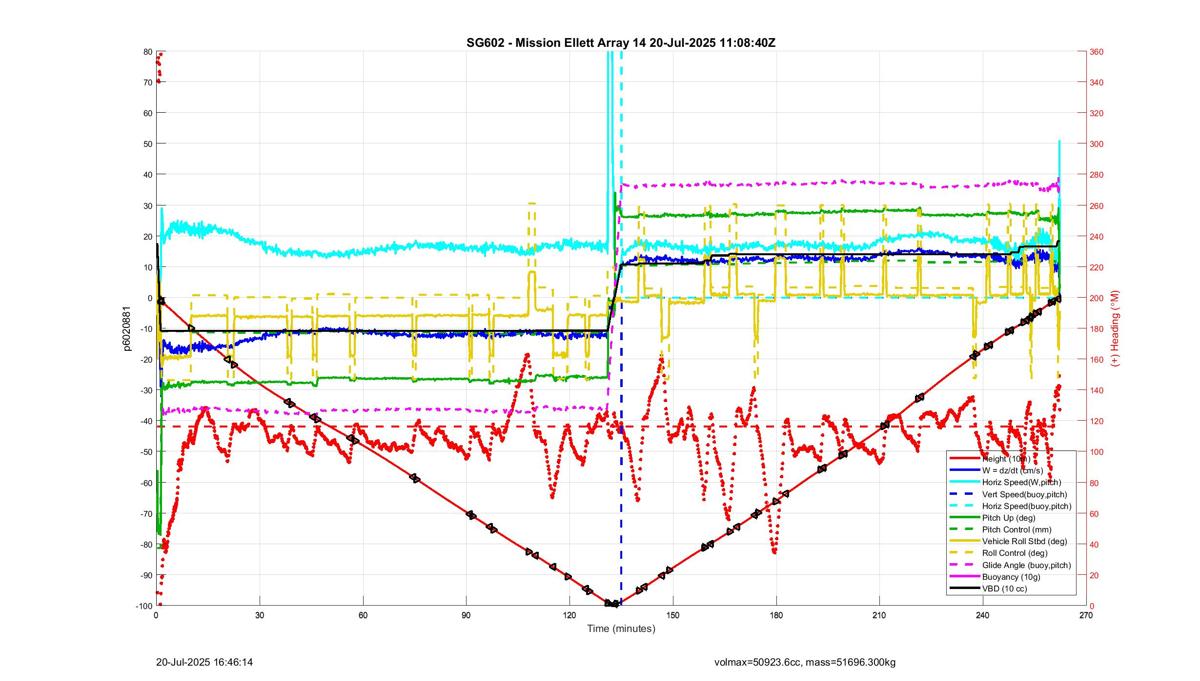The image size is (1200, 681).
Task: Select the time axis tick label "270"
Action: click(x=1086, y=615)
